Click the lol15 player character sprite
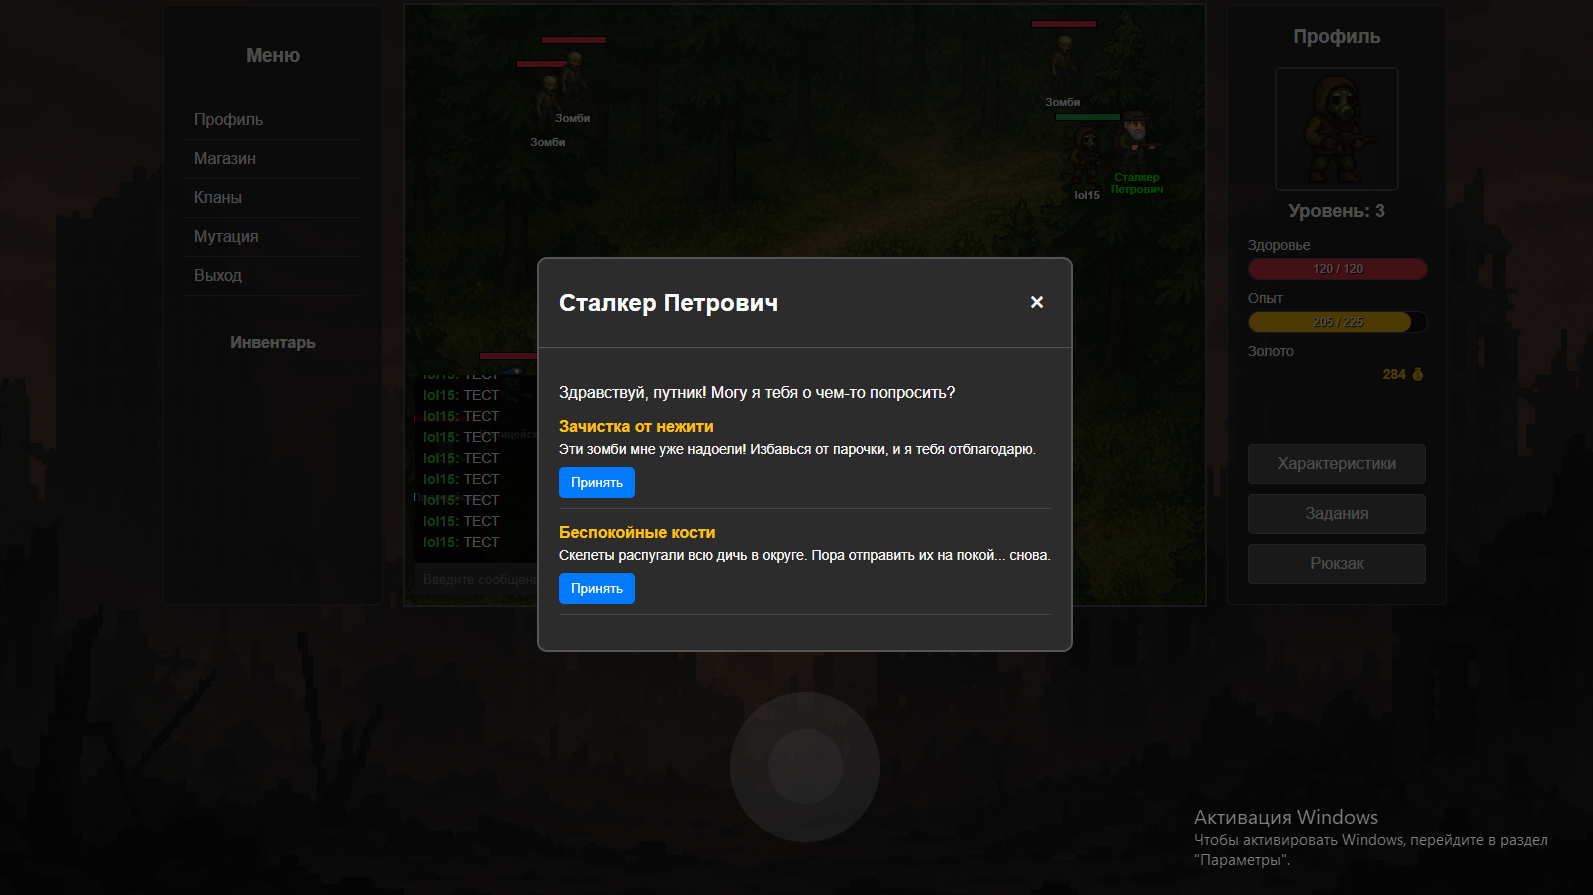 pyautogui.click(x=1086, y=157)
